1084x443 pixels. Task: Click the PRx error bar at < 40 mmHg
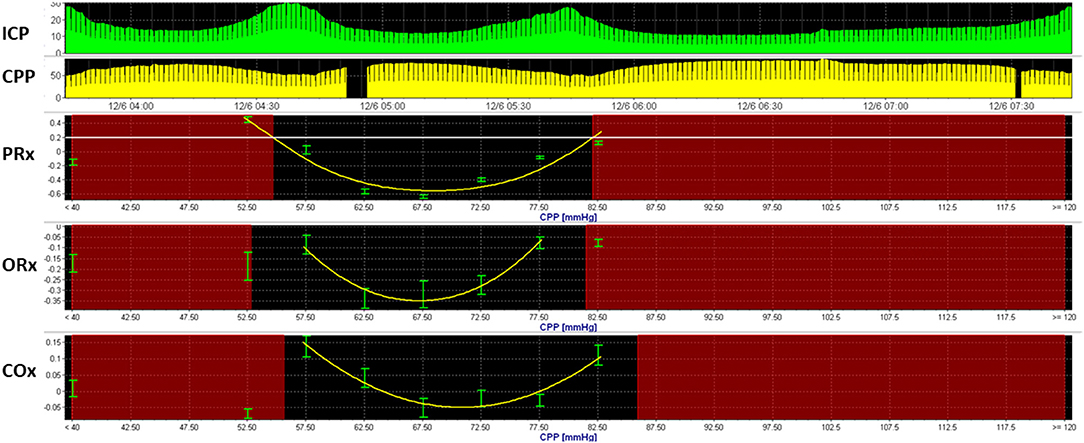[x=73, y=162]
